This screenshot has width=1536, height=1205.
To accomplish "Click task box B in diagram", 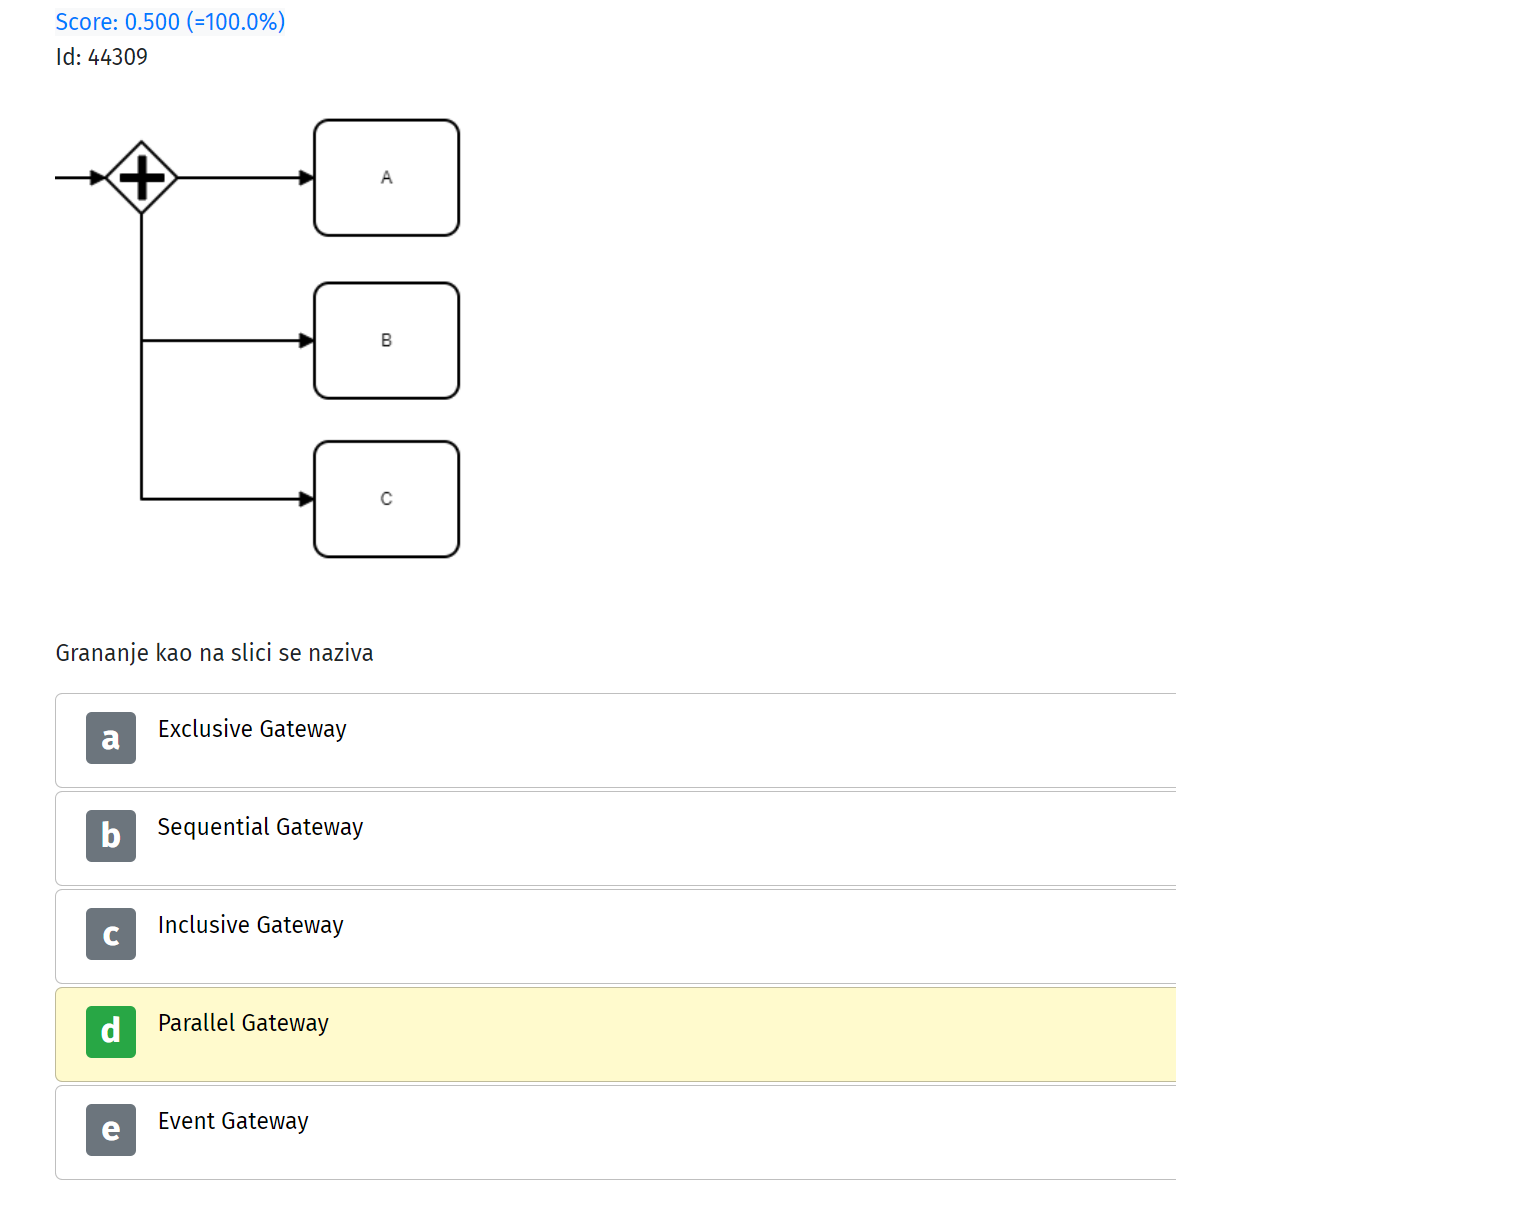I will [386, 341].
